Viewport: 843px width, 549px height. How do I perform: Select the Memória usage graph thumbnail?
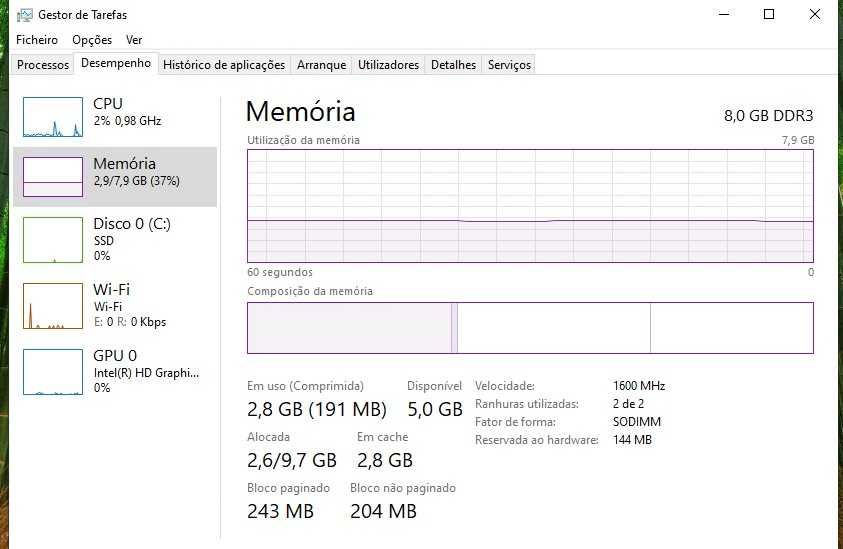pyautogui.click(x=53, y=176)
